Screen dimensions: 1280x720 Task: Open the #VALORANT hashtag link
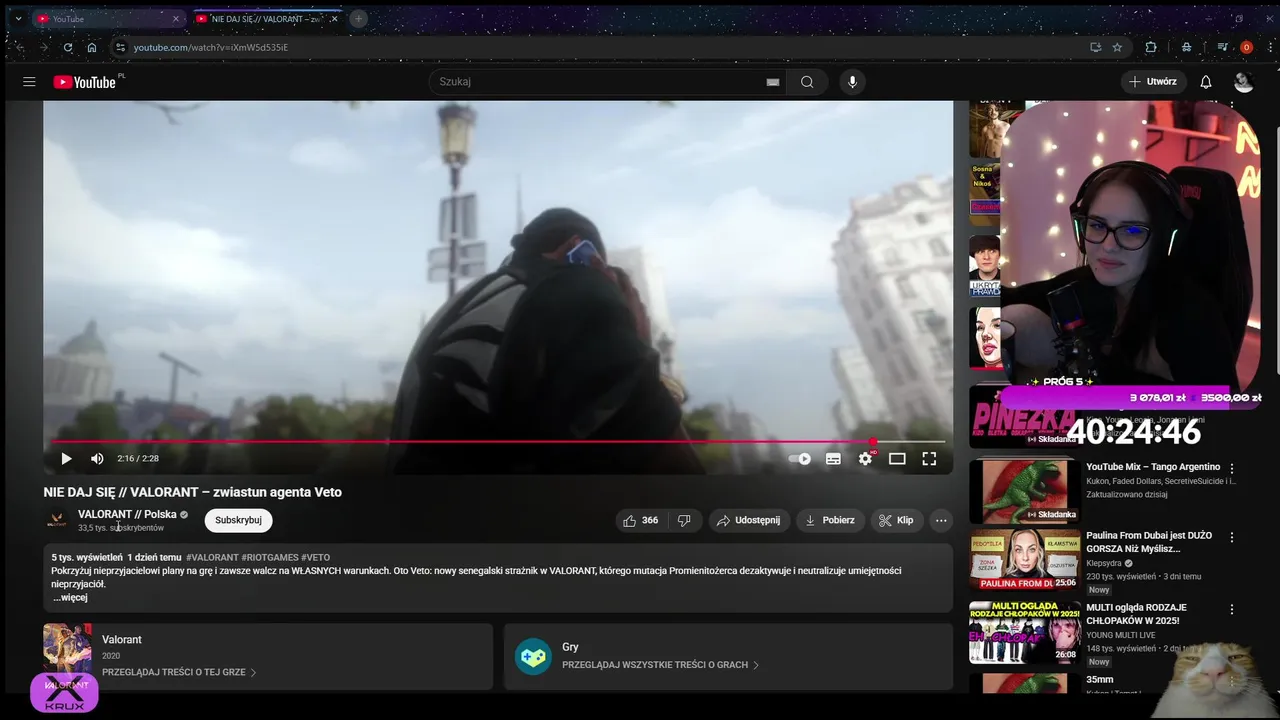click(212, 558)
